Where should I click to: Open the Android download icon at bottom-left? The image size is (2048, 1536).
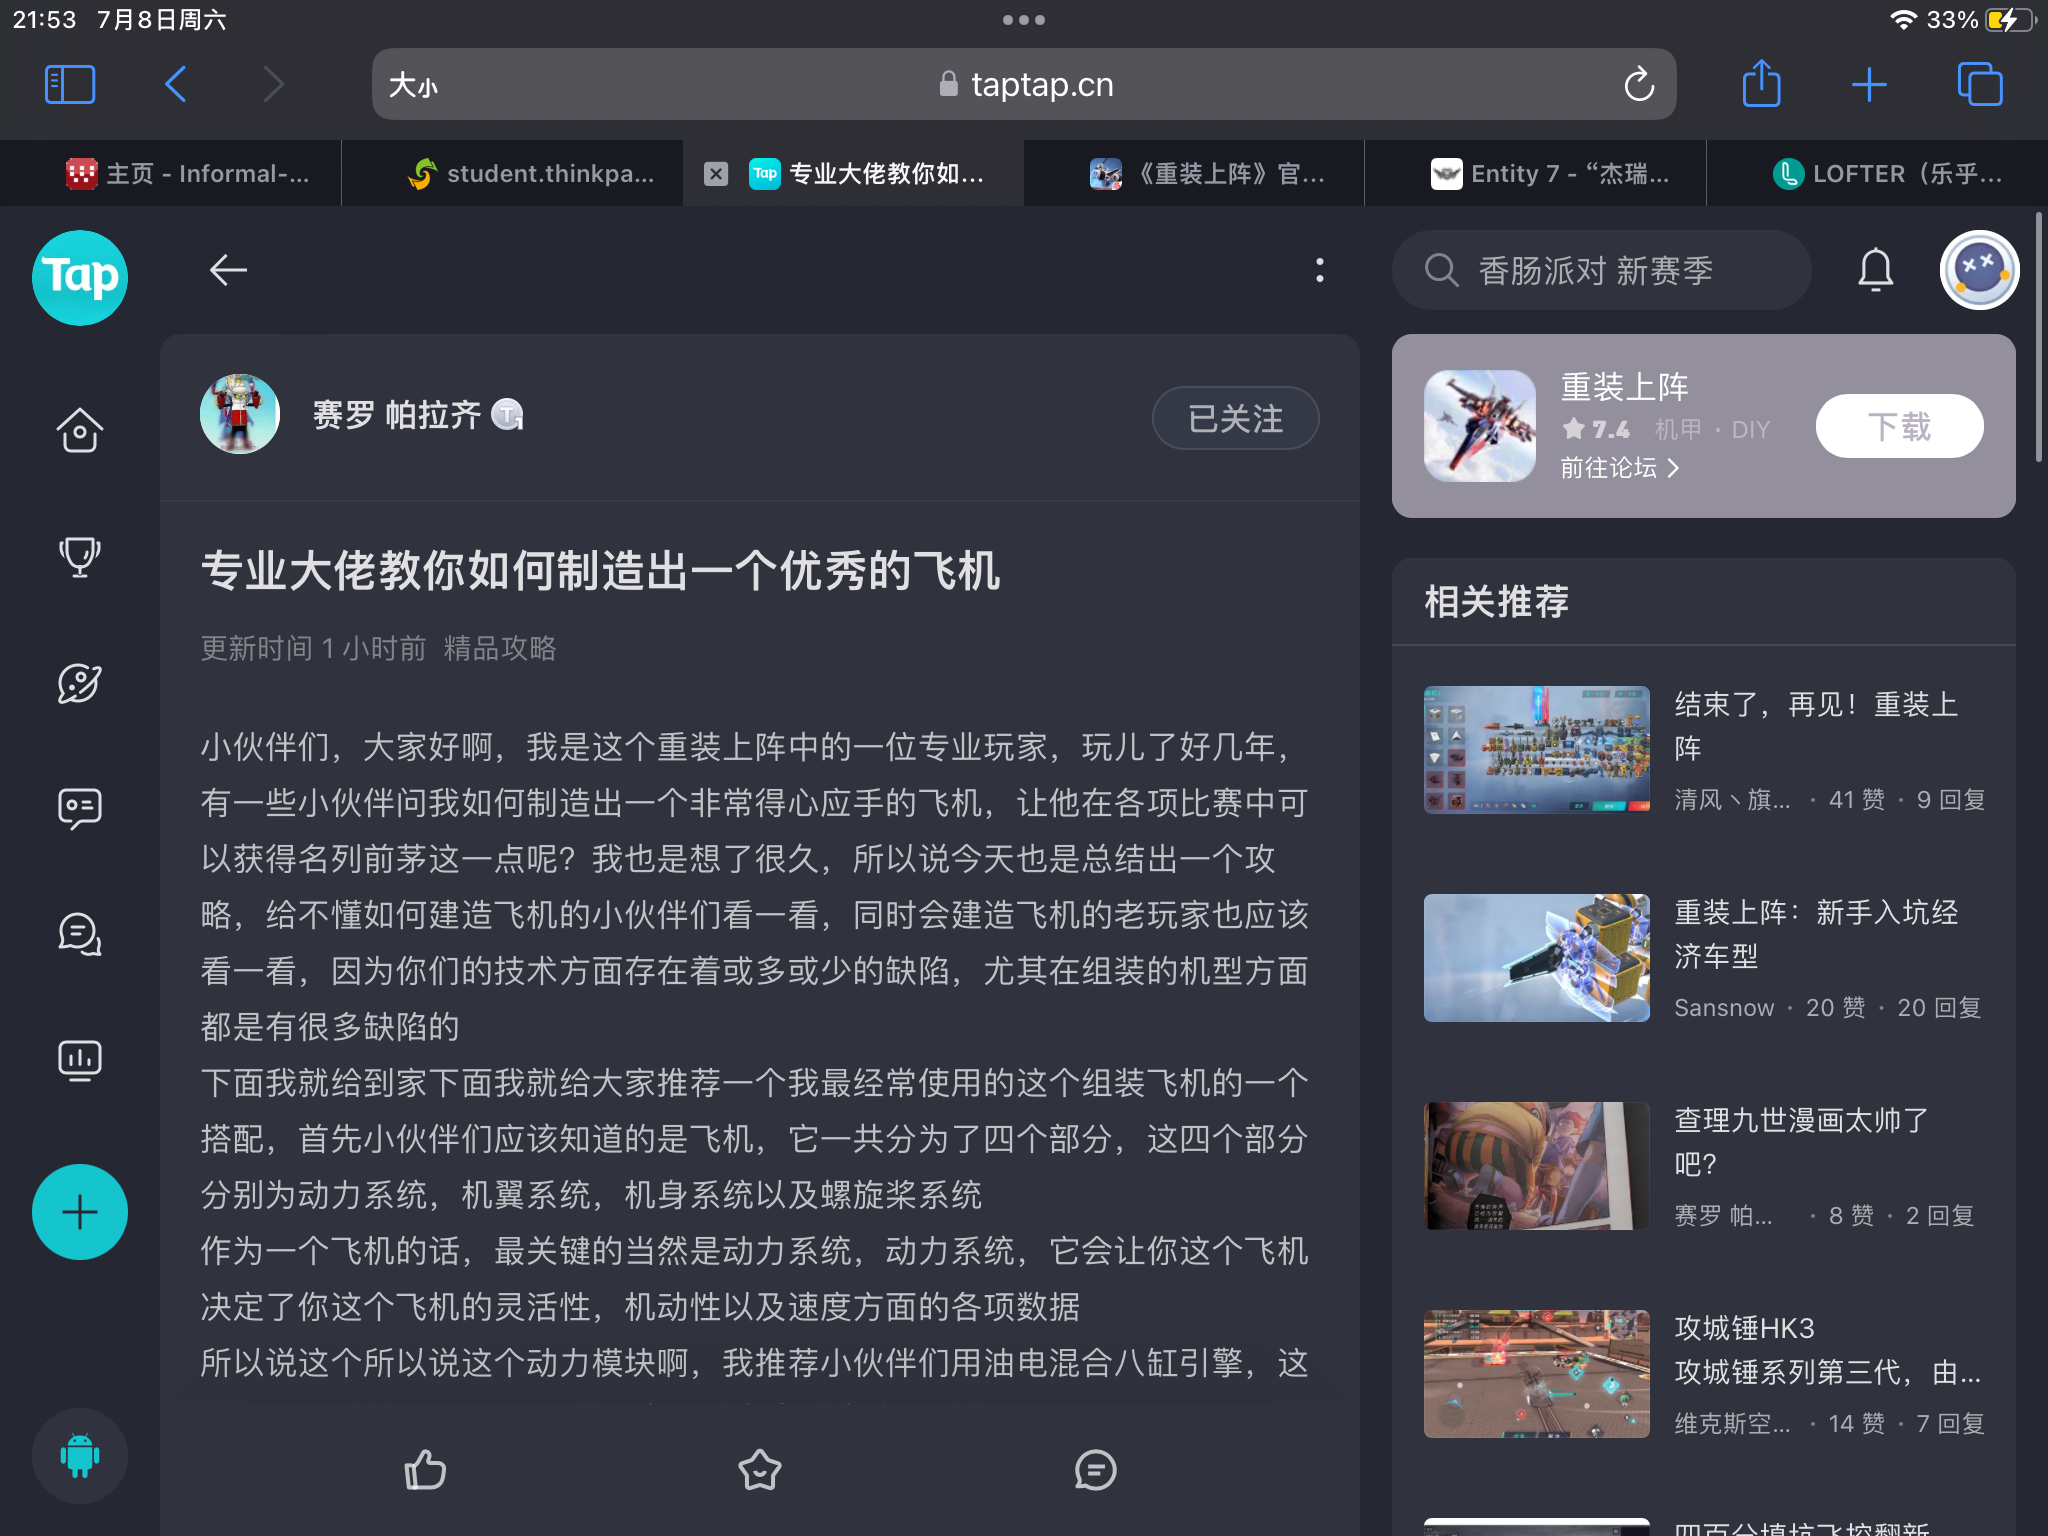[79, 1455]
